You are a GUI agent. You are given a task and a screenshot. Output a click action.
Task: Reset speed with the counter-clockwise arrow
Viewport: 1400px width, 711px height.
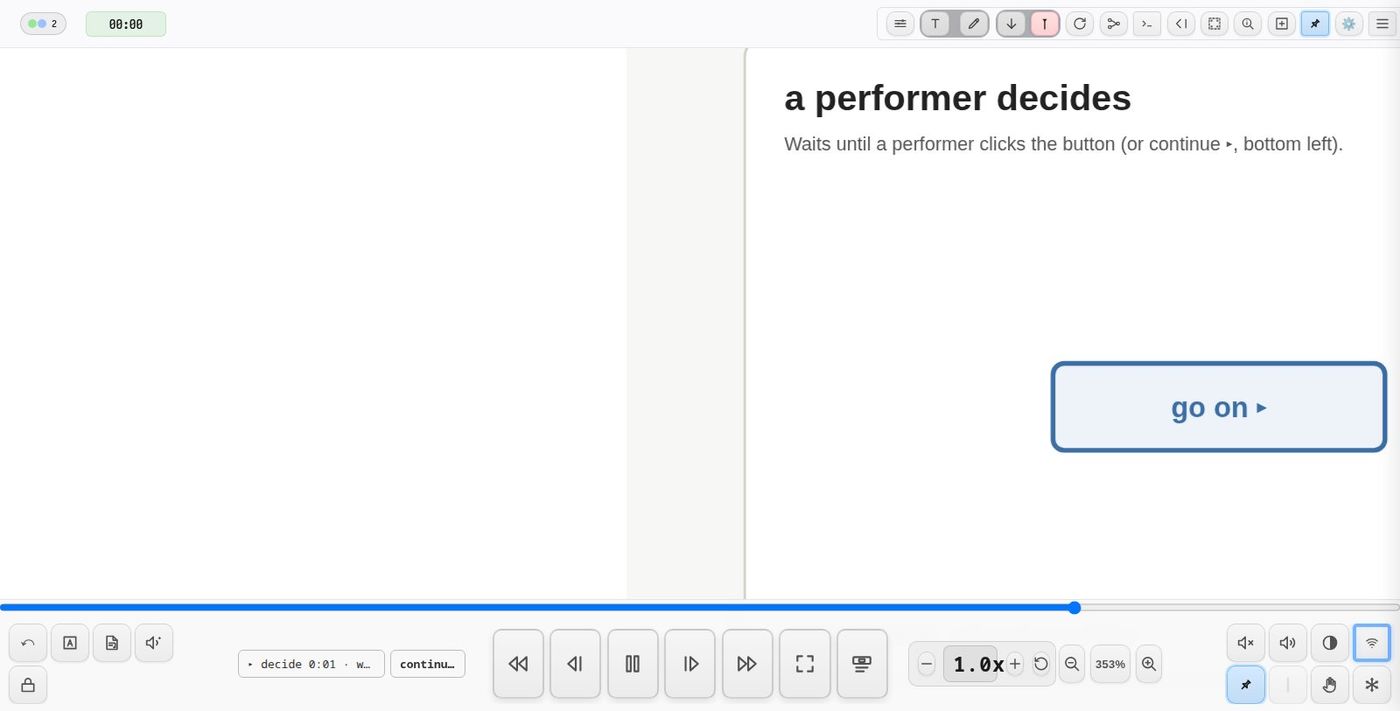pos(1041,664)
